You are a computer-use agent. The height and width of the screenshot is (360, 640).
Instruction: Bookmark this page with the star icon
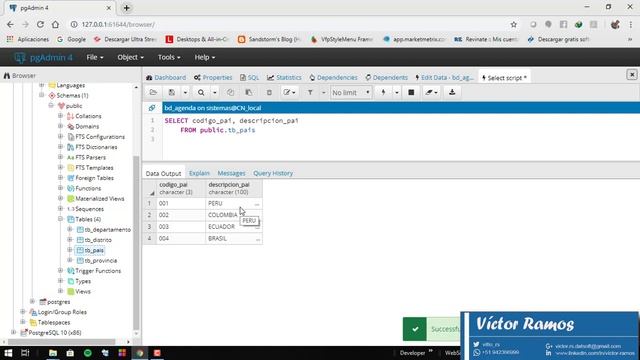[x=513, y=24]
